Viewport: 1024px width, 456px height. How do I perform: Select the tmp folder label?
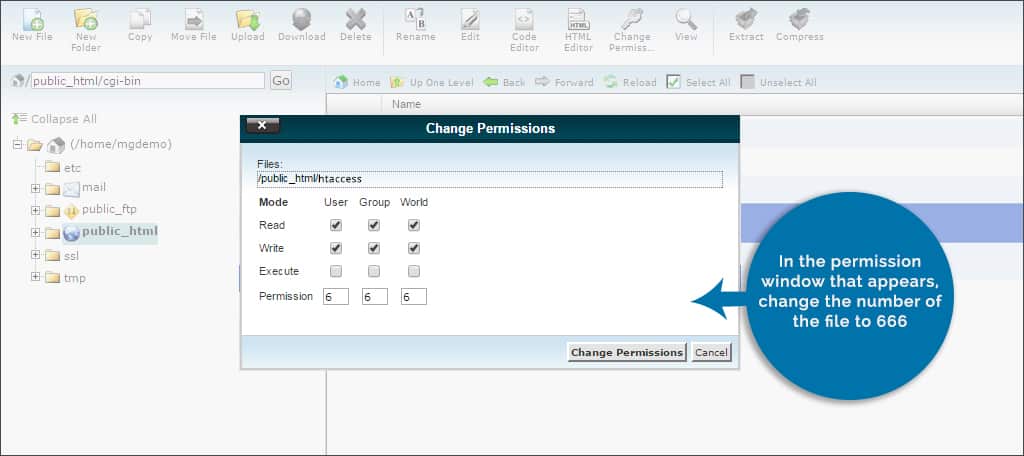click(x=74, y=278)
